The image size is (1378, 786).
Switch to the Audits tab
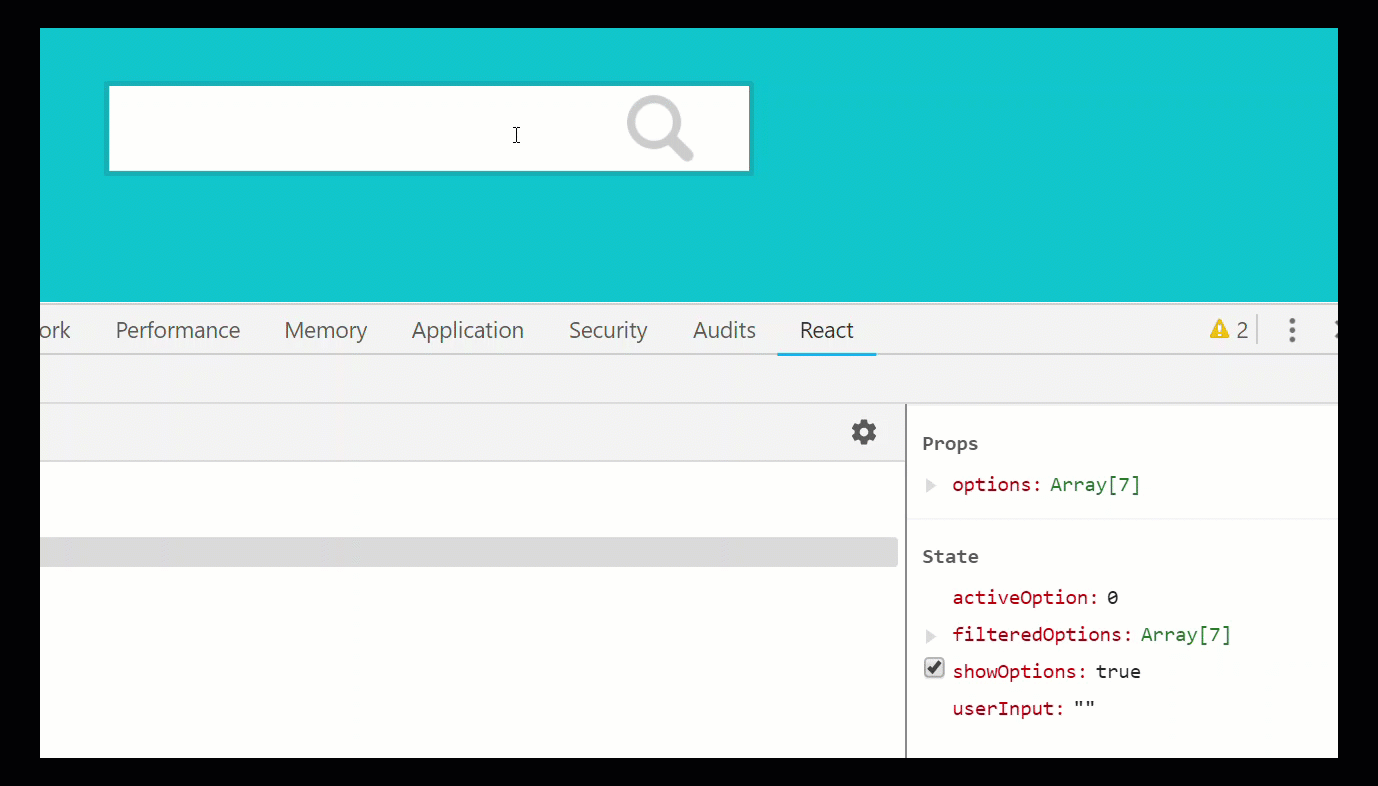coord(725,330)
